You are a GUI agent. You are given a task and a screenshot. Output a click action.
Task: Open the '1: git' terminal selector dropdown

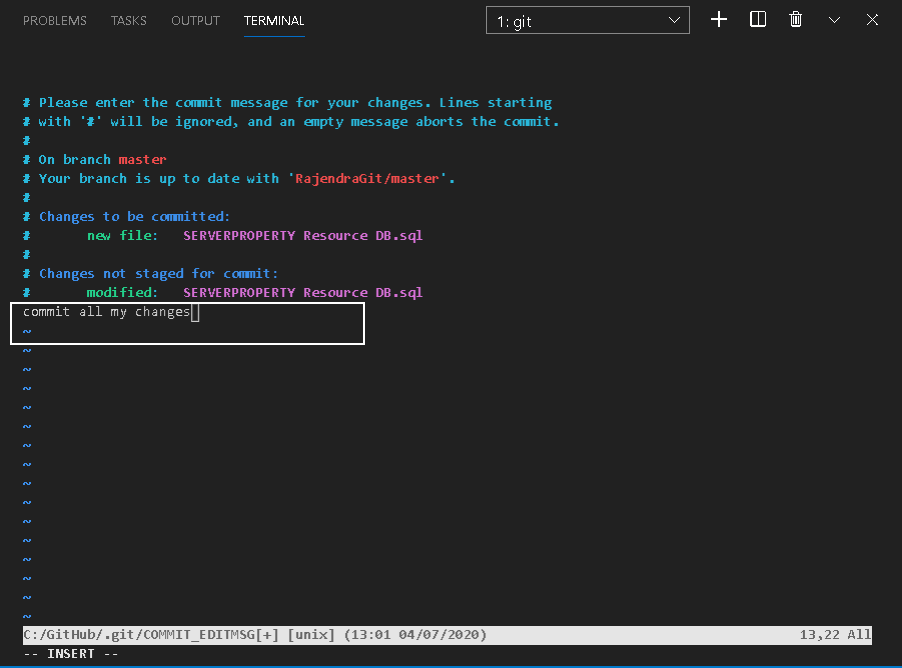click(587, 21)
